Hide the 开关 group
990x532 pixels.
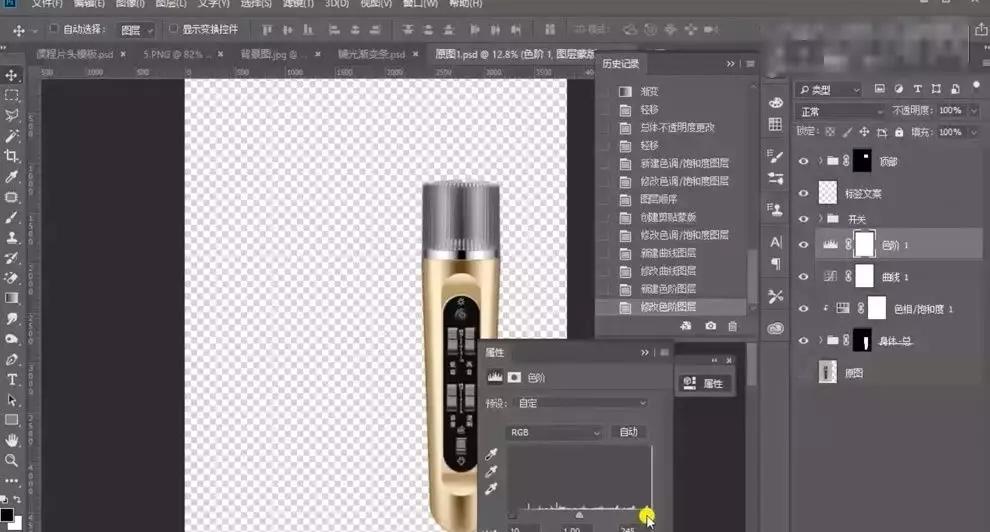pyautogui.click(x=803, y=219)
